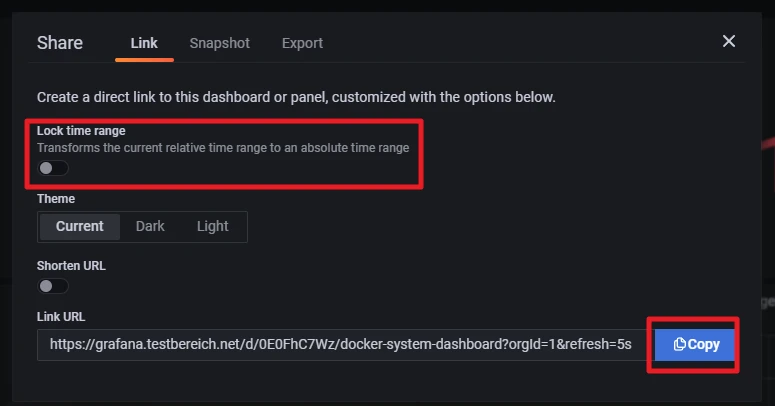
Task: Click the "Create a direct link" description
Action: tap(296, 98)
